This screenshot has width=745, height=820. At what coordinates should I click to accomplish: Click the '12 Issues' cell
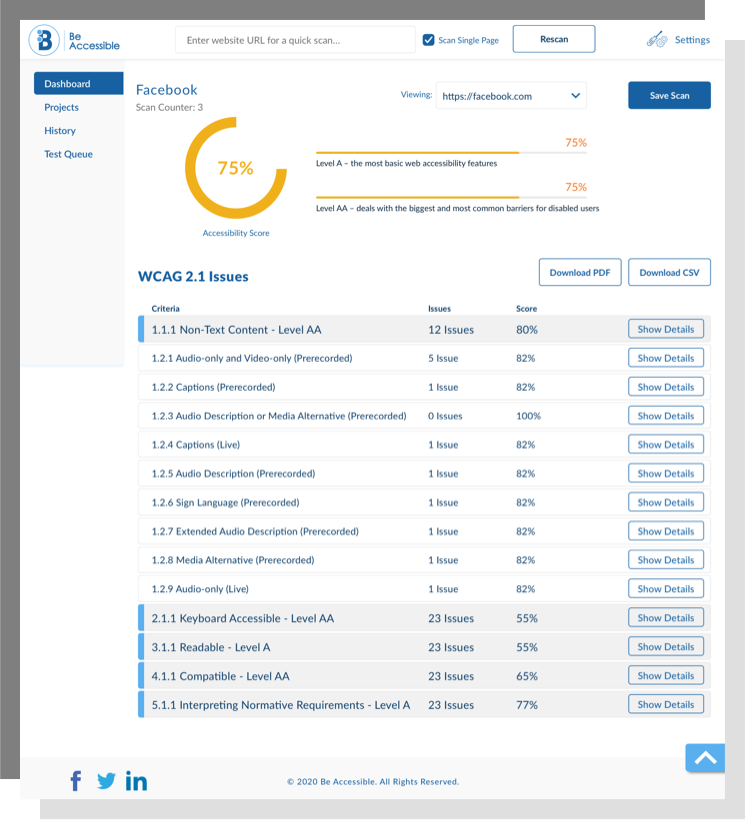click(451, 330)
